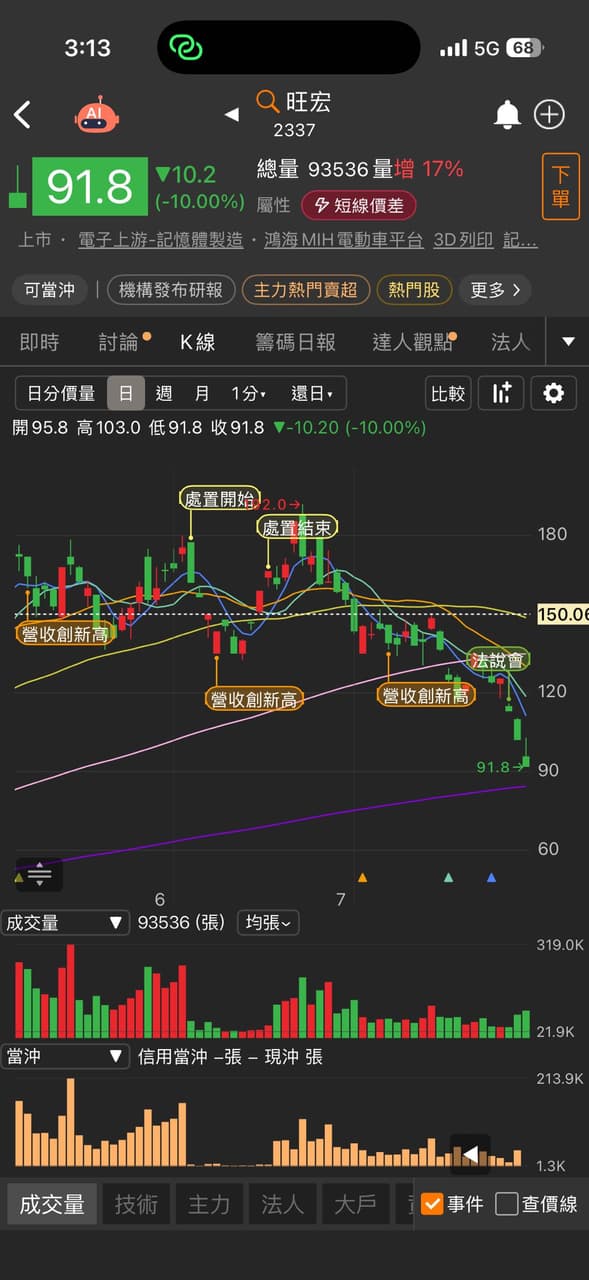Switch to the 即時 tab

(39, 342)
